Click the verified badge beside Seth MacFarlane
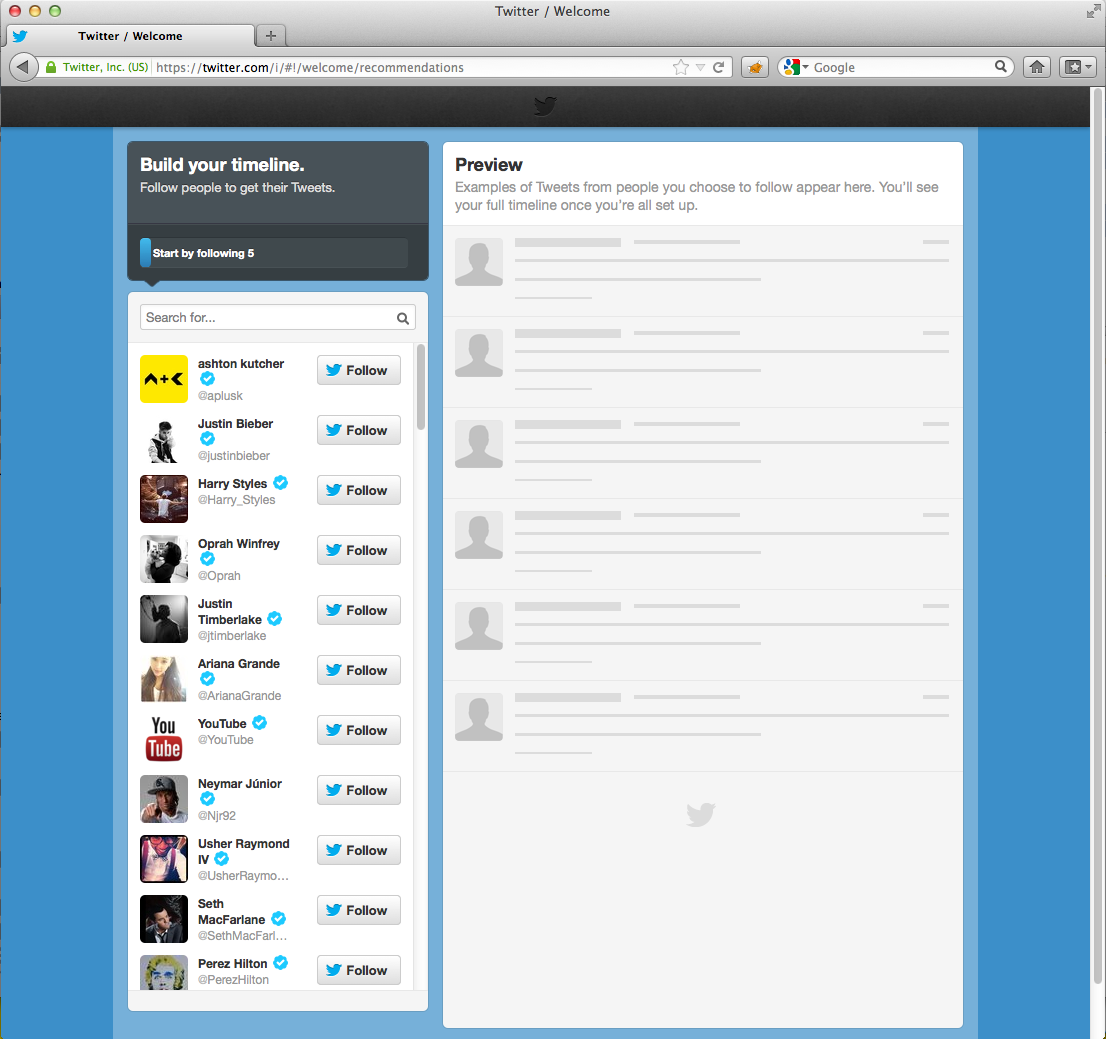Screen dimensions: 1106x1039 coord(279,919)
